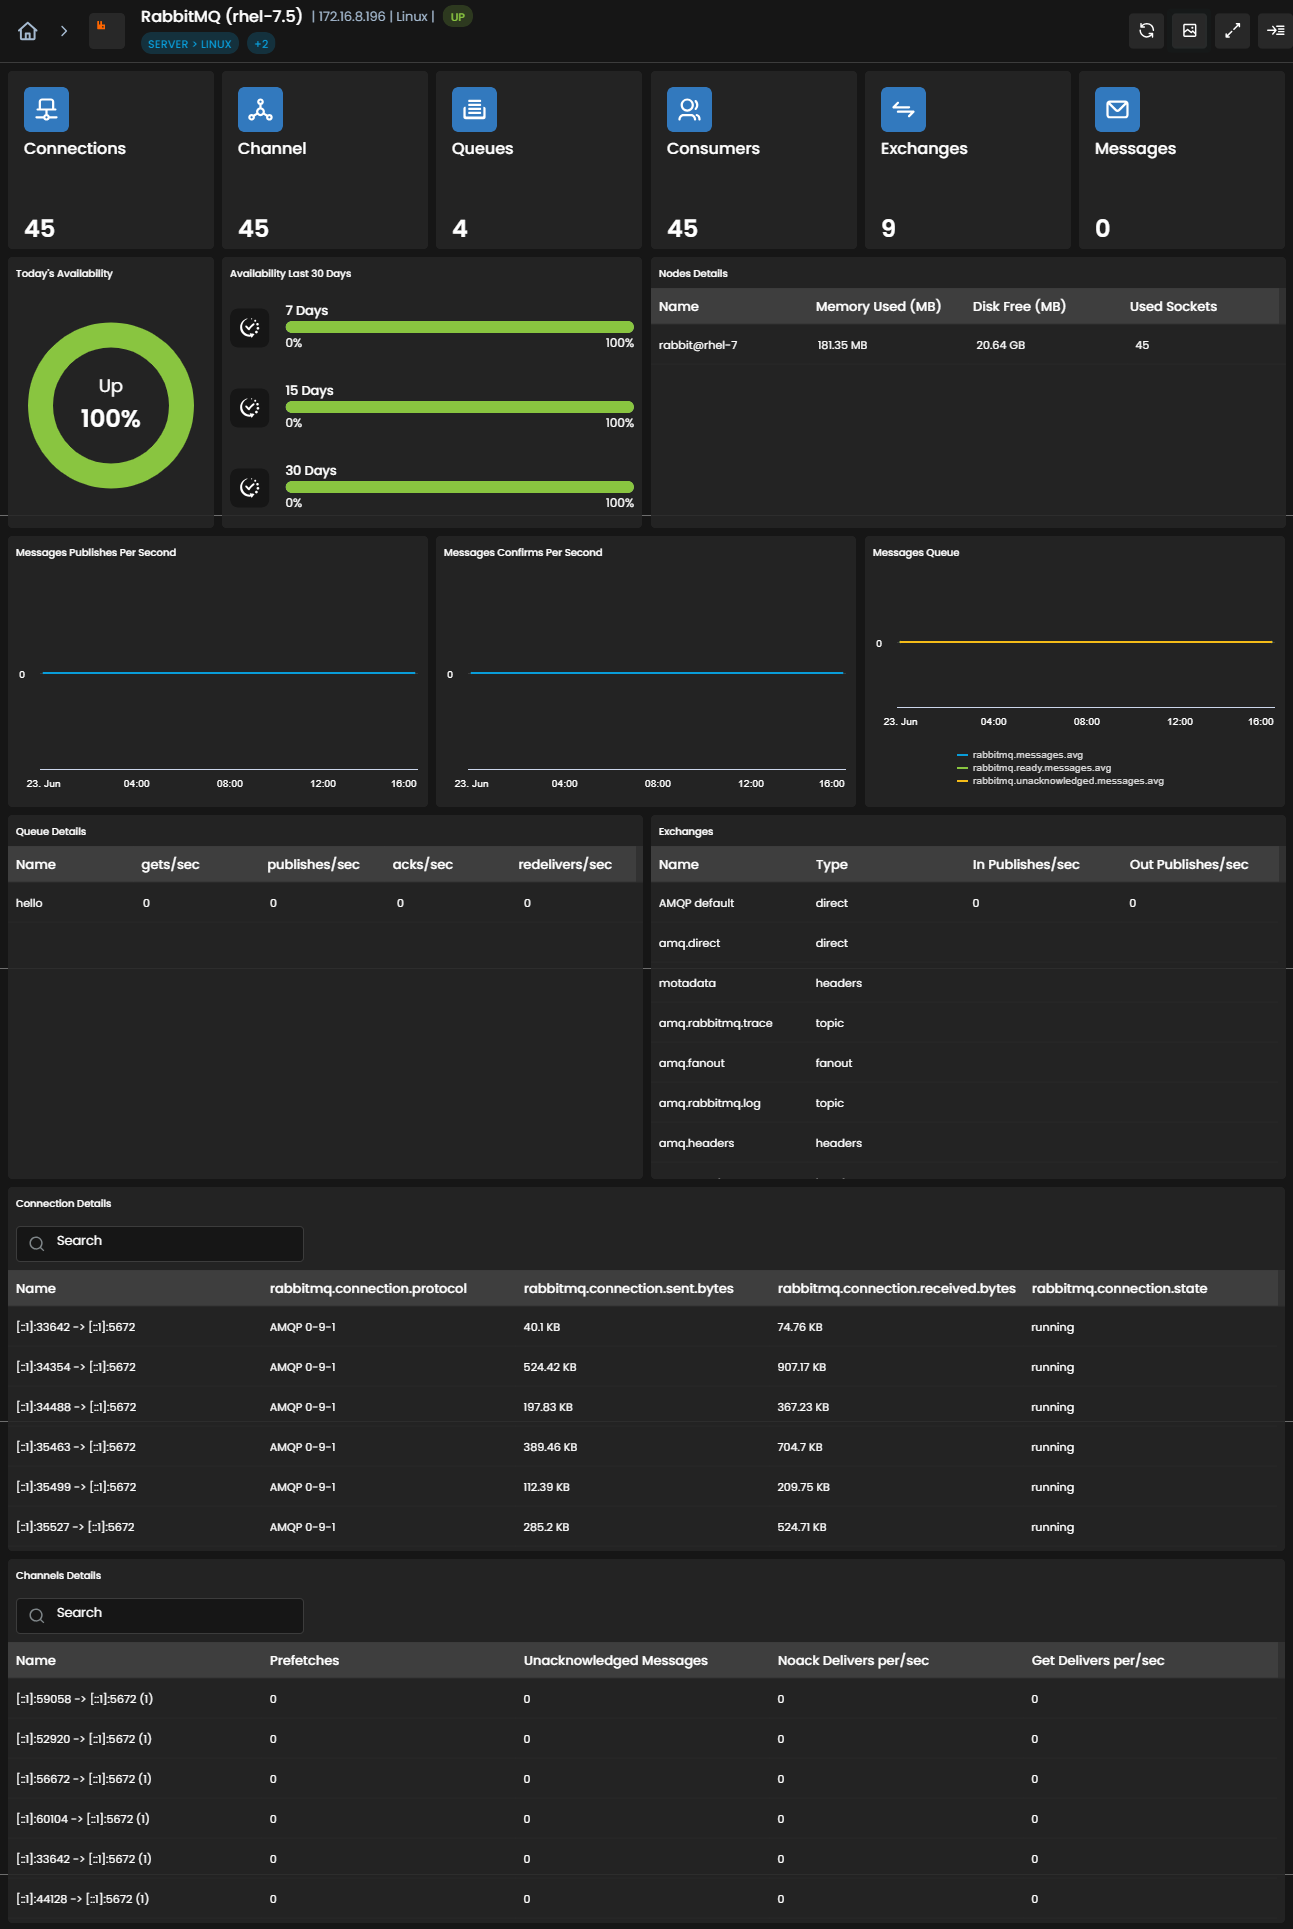Viewport: 1293px width, 1929px height.
Task: Go to the home icon in breadcrumb
Action: click(x=28, y=31)
